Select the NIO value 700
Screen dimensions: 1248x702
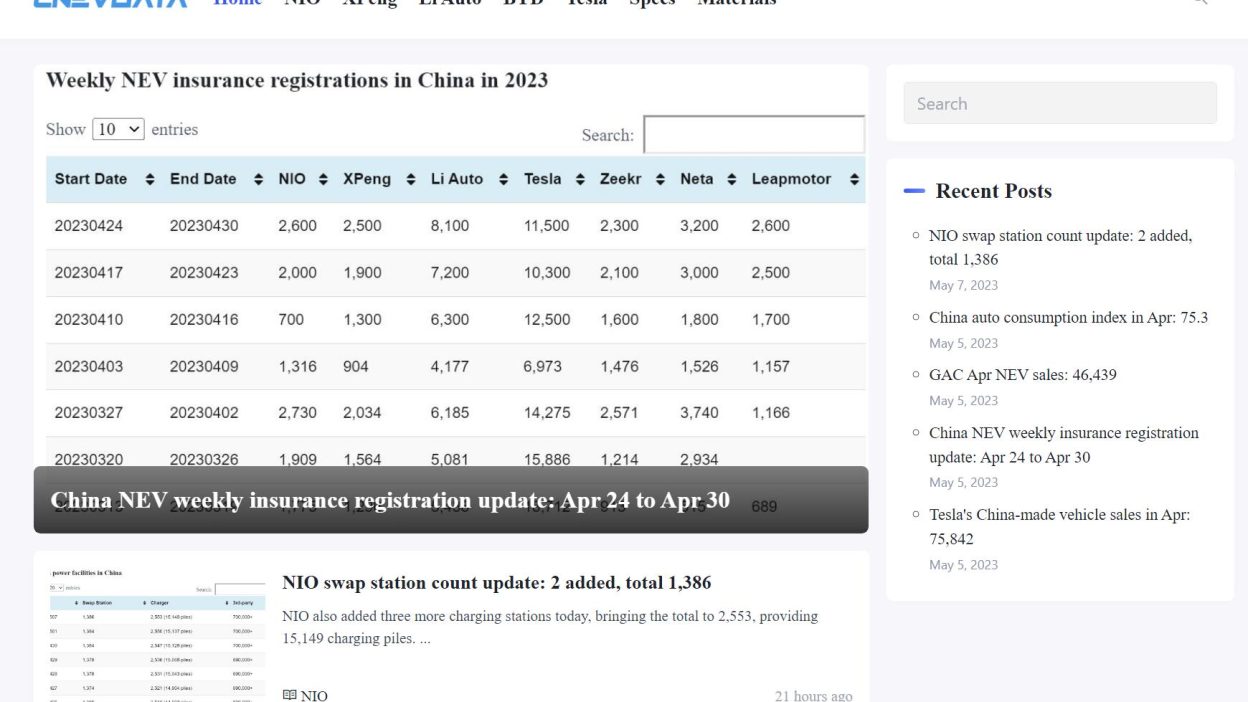click(291, 319)
